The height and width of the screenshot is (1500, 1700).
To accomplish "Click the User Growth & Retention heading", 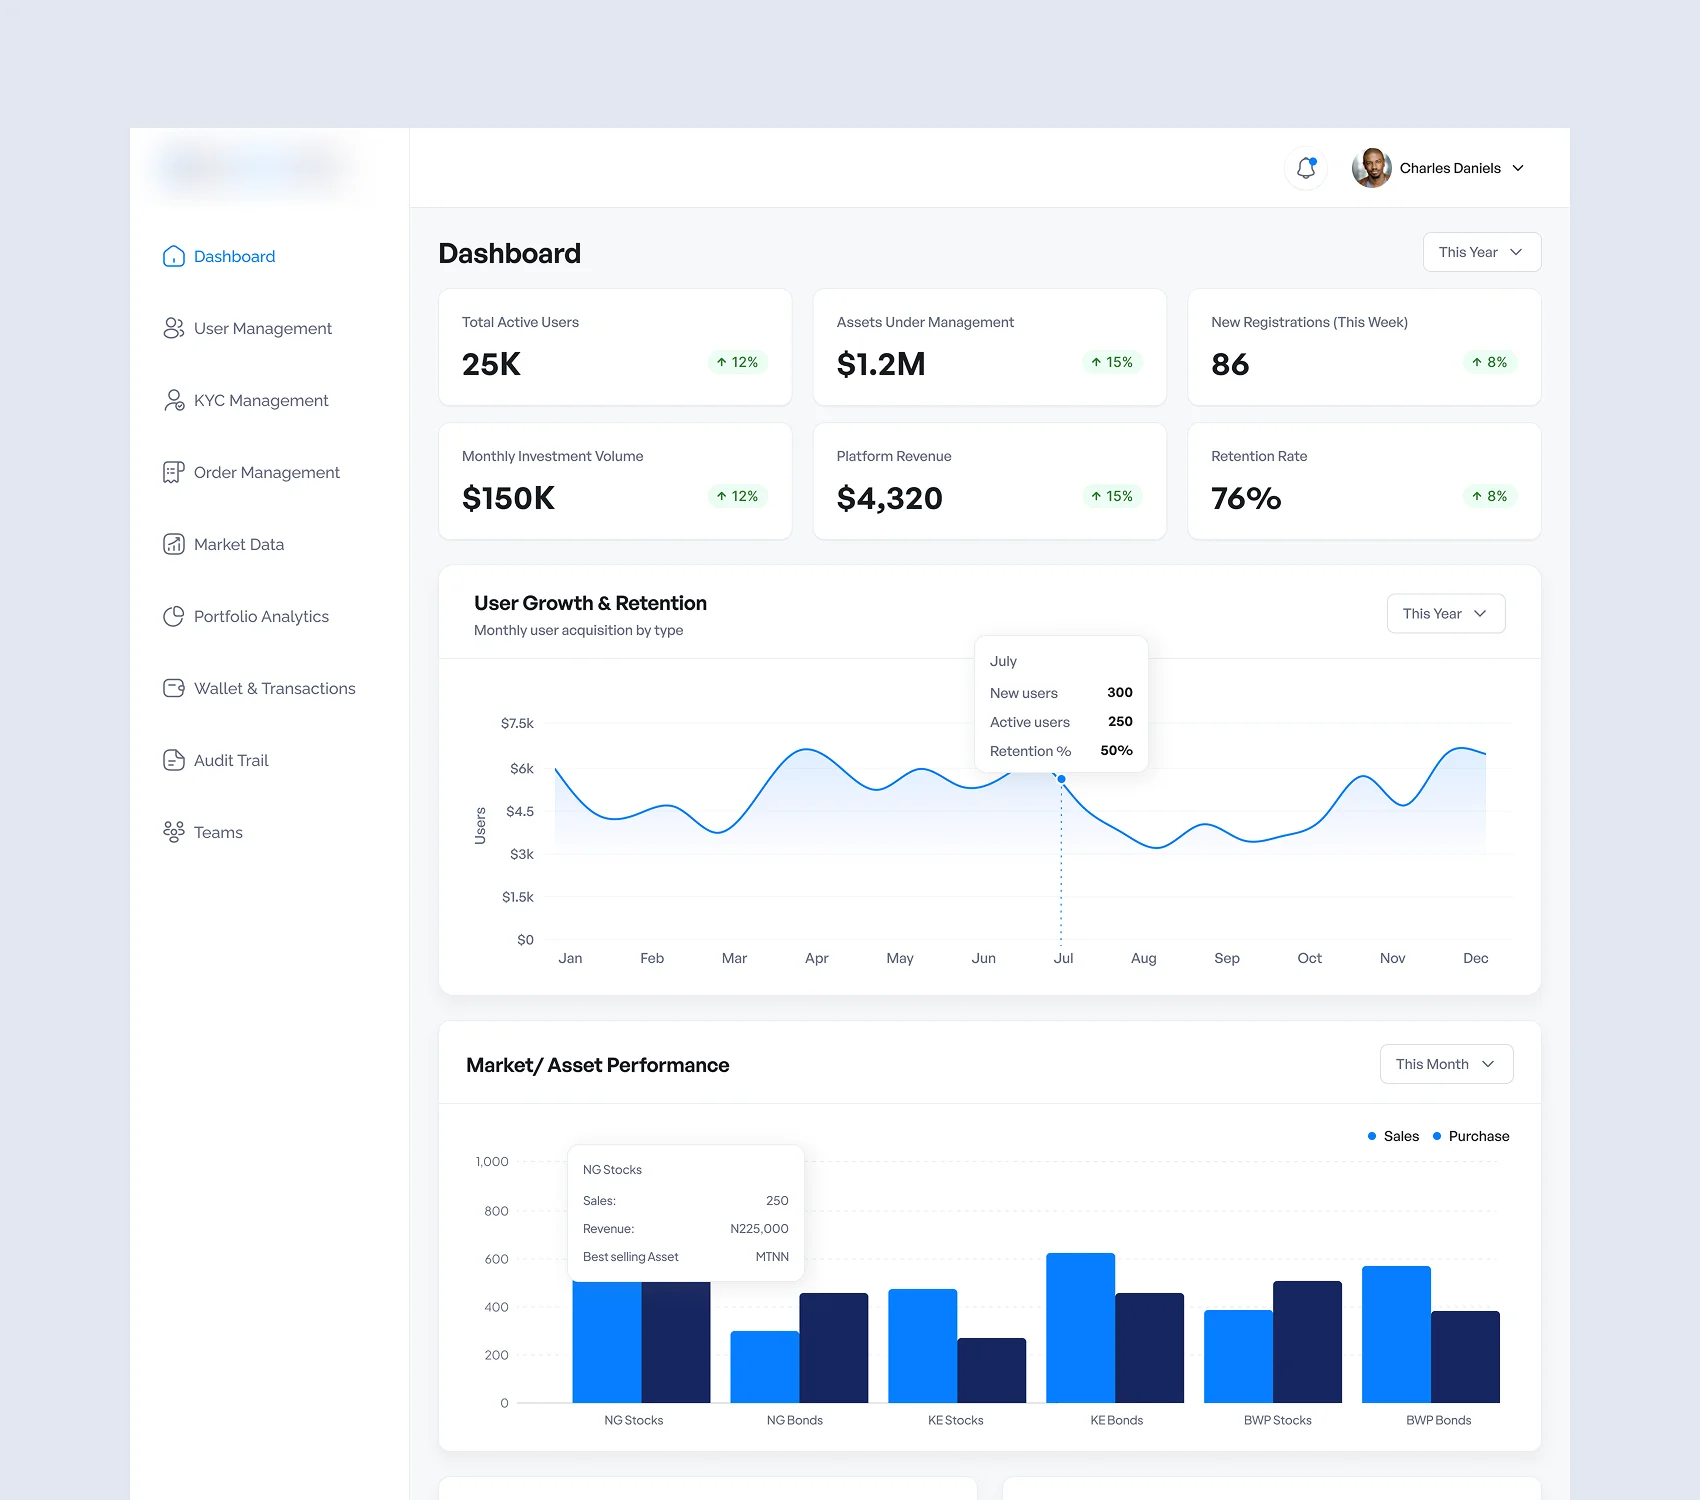I will pyautogui.click(x=590, y=603).
